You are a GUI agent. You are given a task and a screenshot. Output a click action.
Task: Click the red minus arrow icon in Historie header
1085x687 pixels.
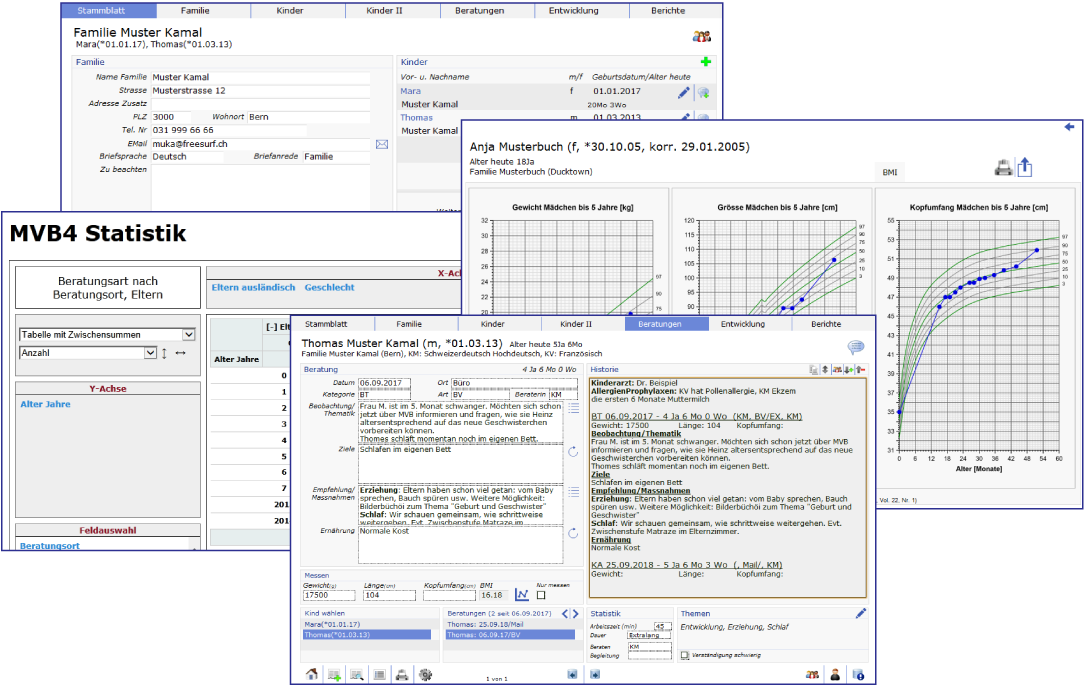(861, 370)
